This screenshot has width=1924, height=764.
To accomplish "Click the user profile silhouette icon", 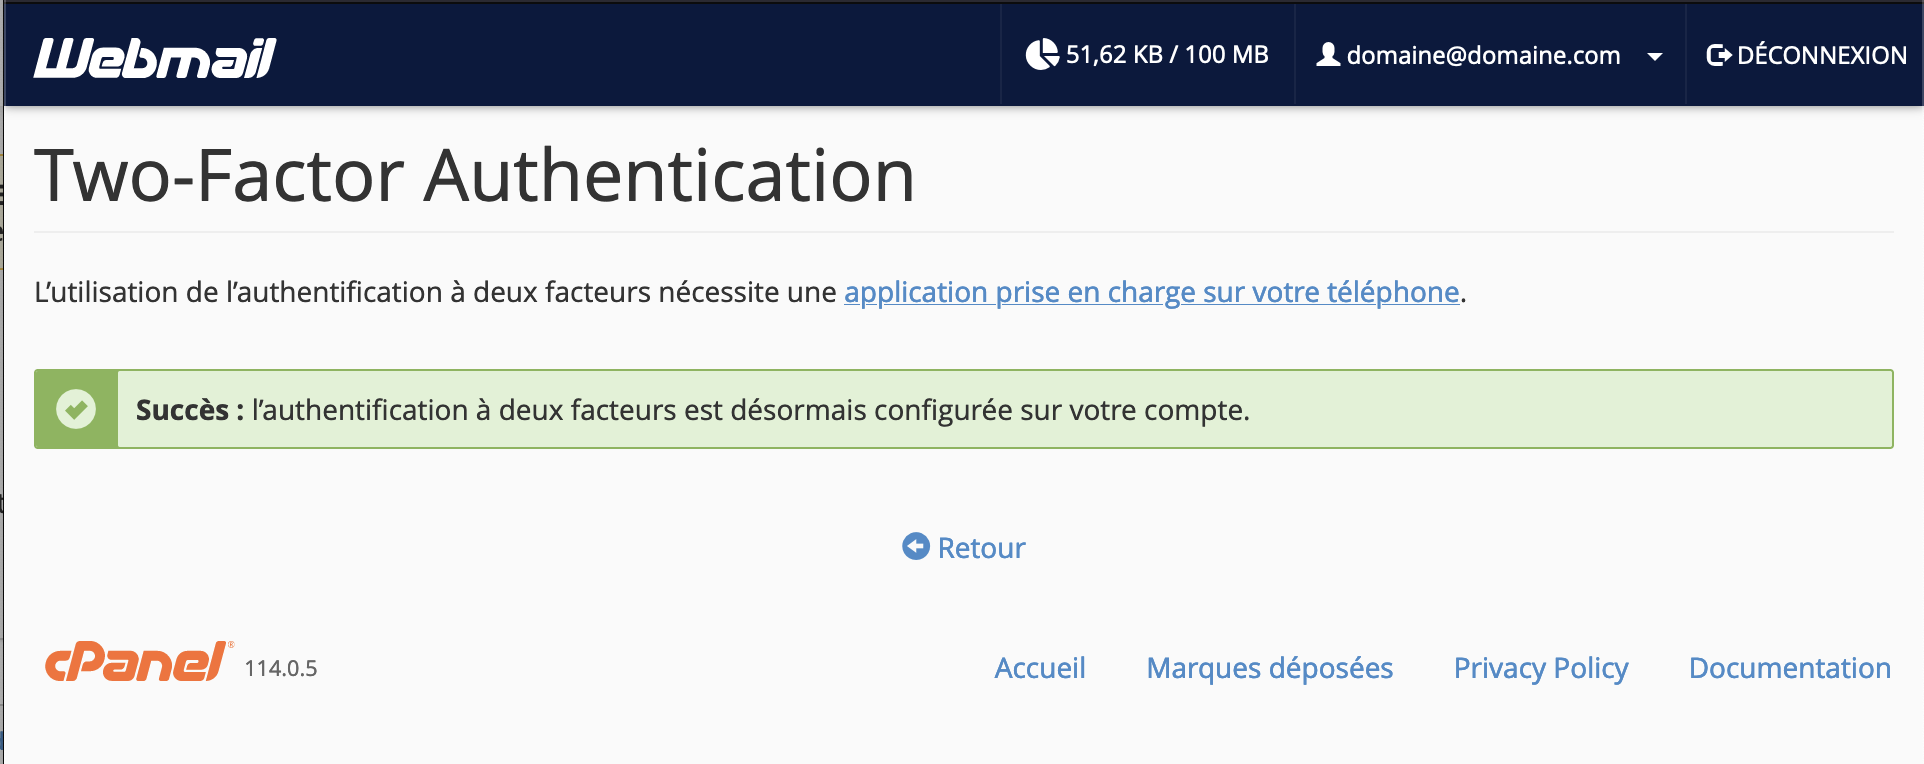I will [x=1328, y=54].
